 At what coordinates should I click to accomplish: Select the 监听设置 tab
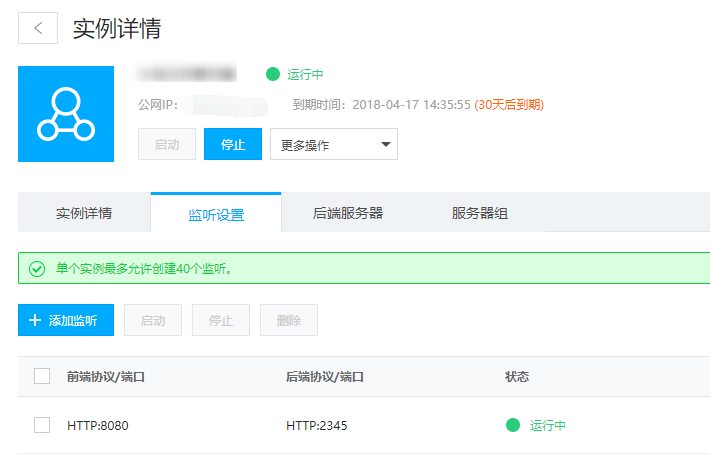216,214
